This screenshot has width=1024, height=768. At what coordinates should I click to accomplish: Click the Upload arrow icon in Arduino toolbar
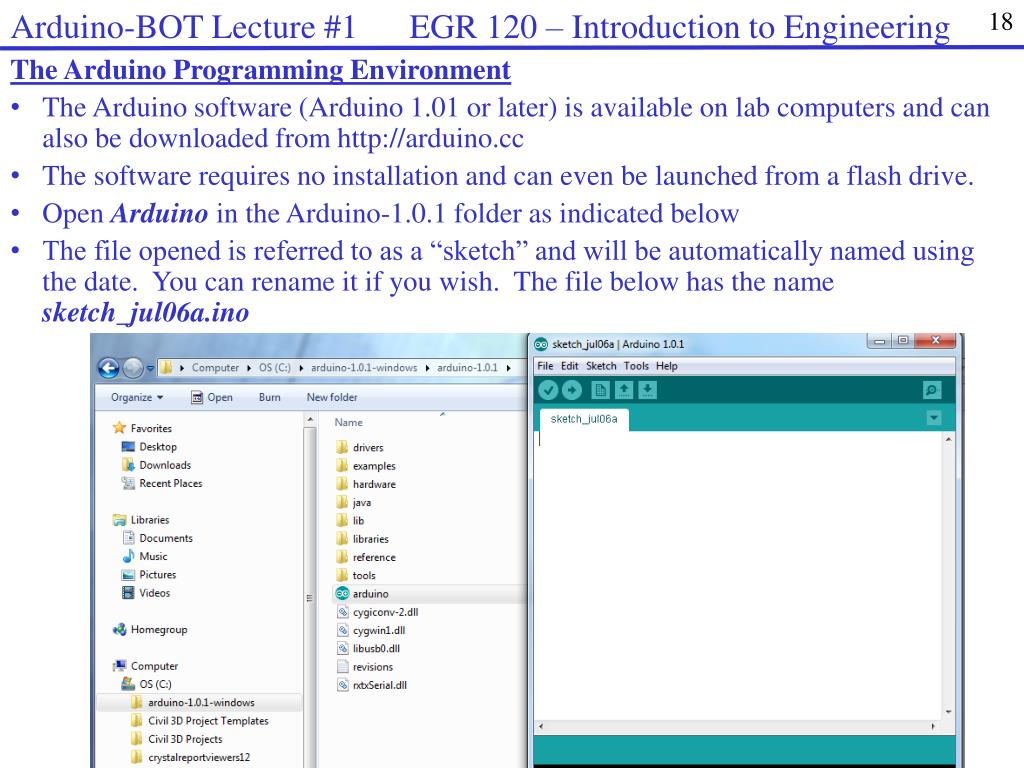click(571, 391)
